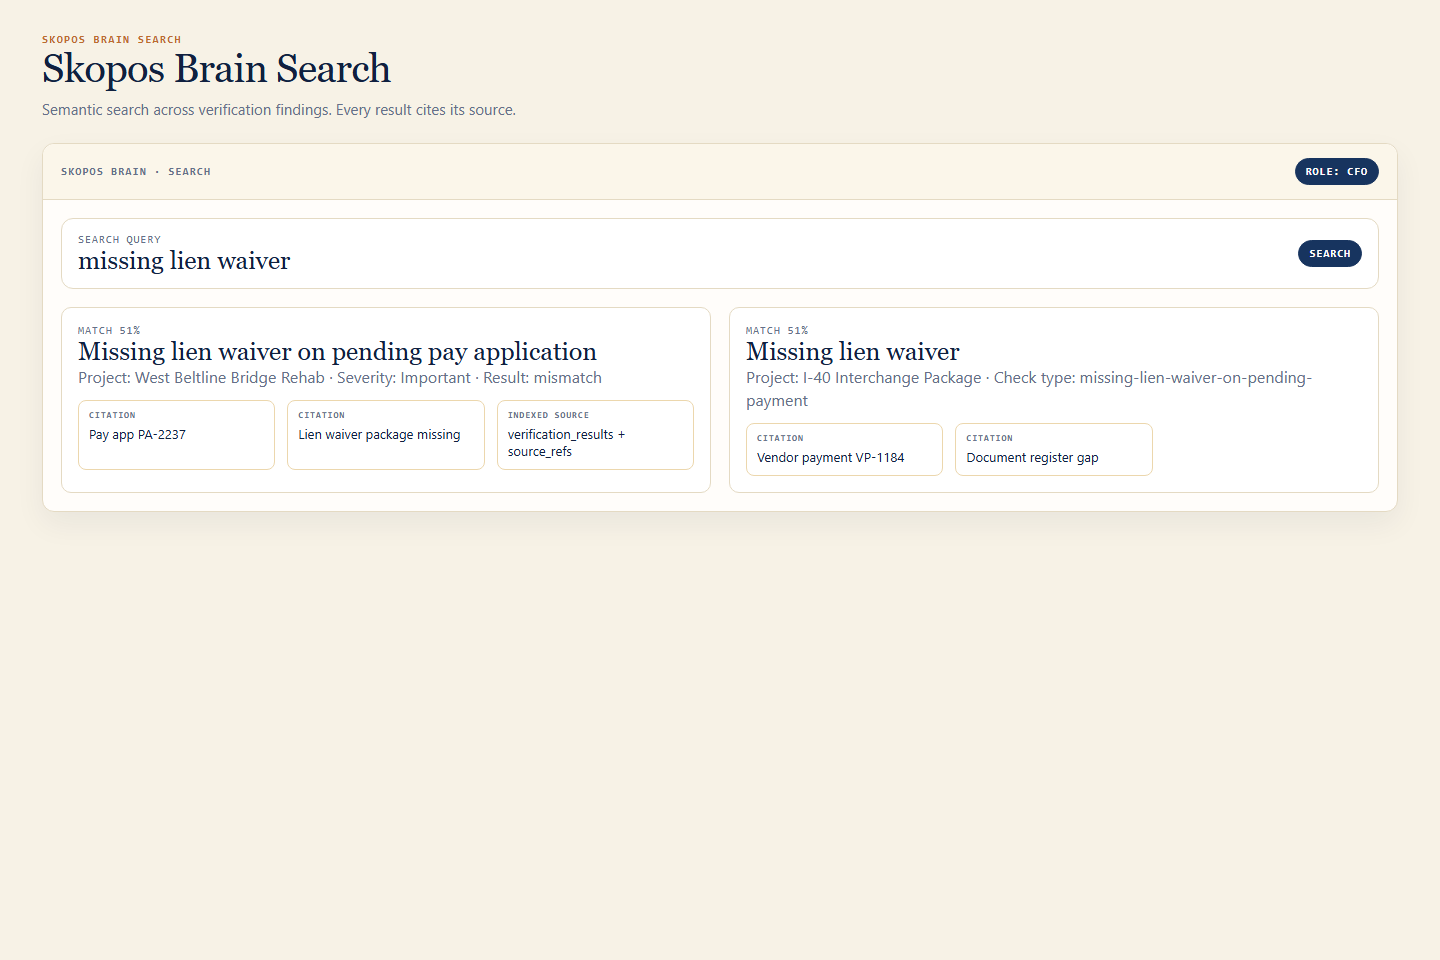This screenshot has height=960, width=1440.
Task: Click I-40 Interchange Package project line
Action: tap(1029, 389)
